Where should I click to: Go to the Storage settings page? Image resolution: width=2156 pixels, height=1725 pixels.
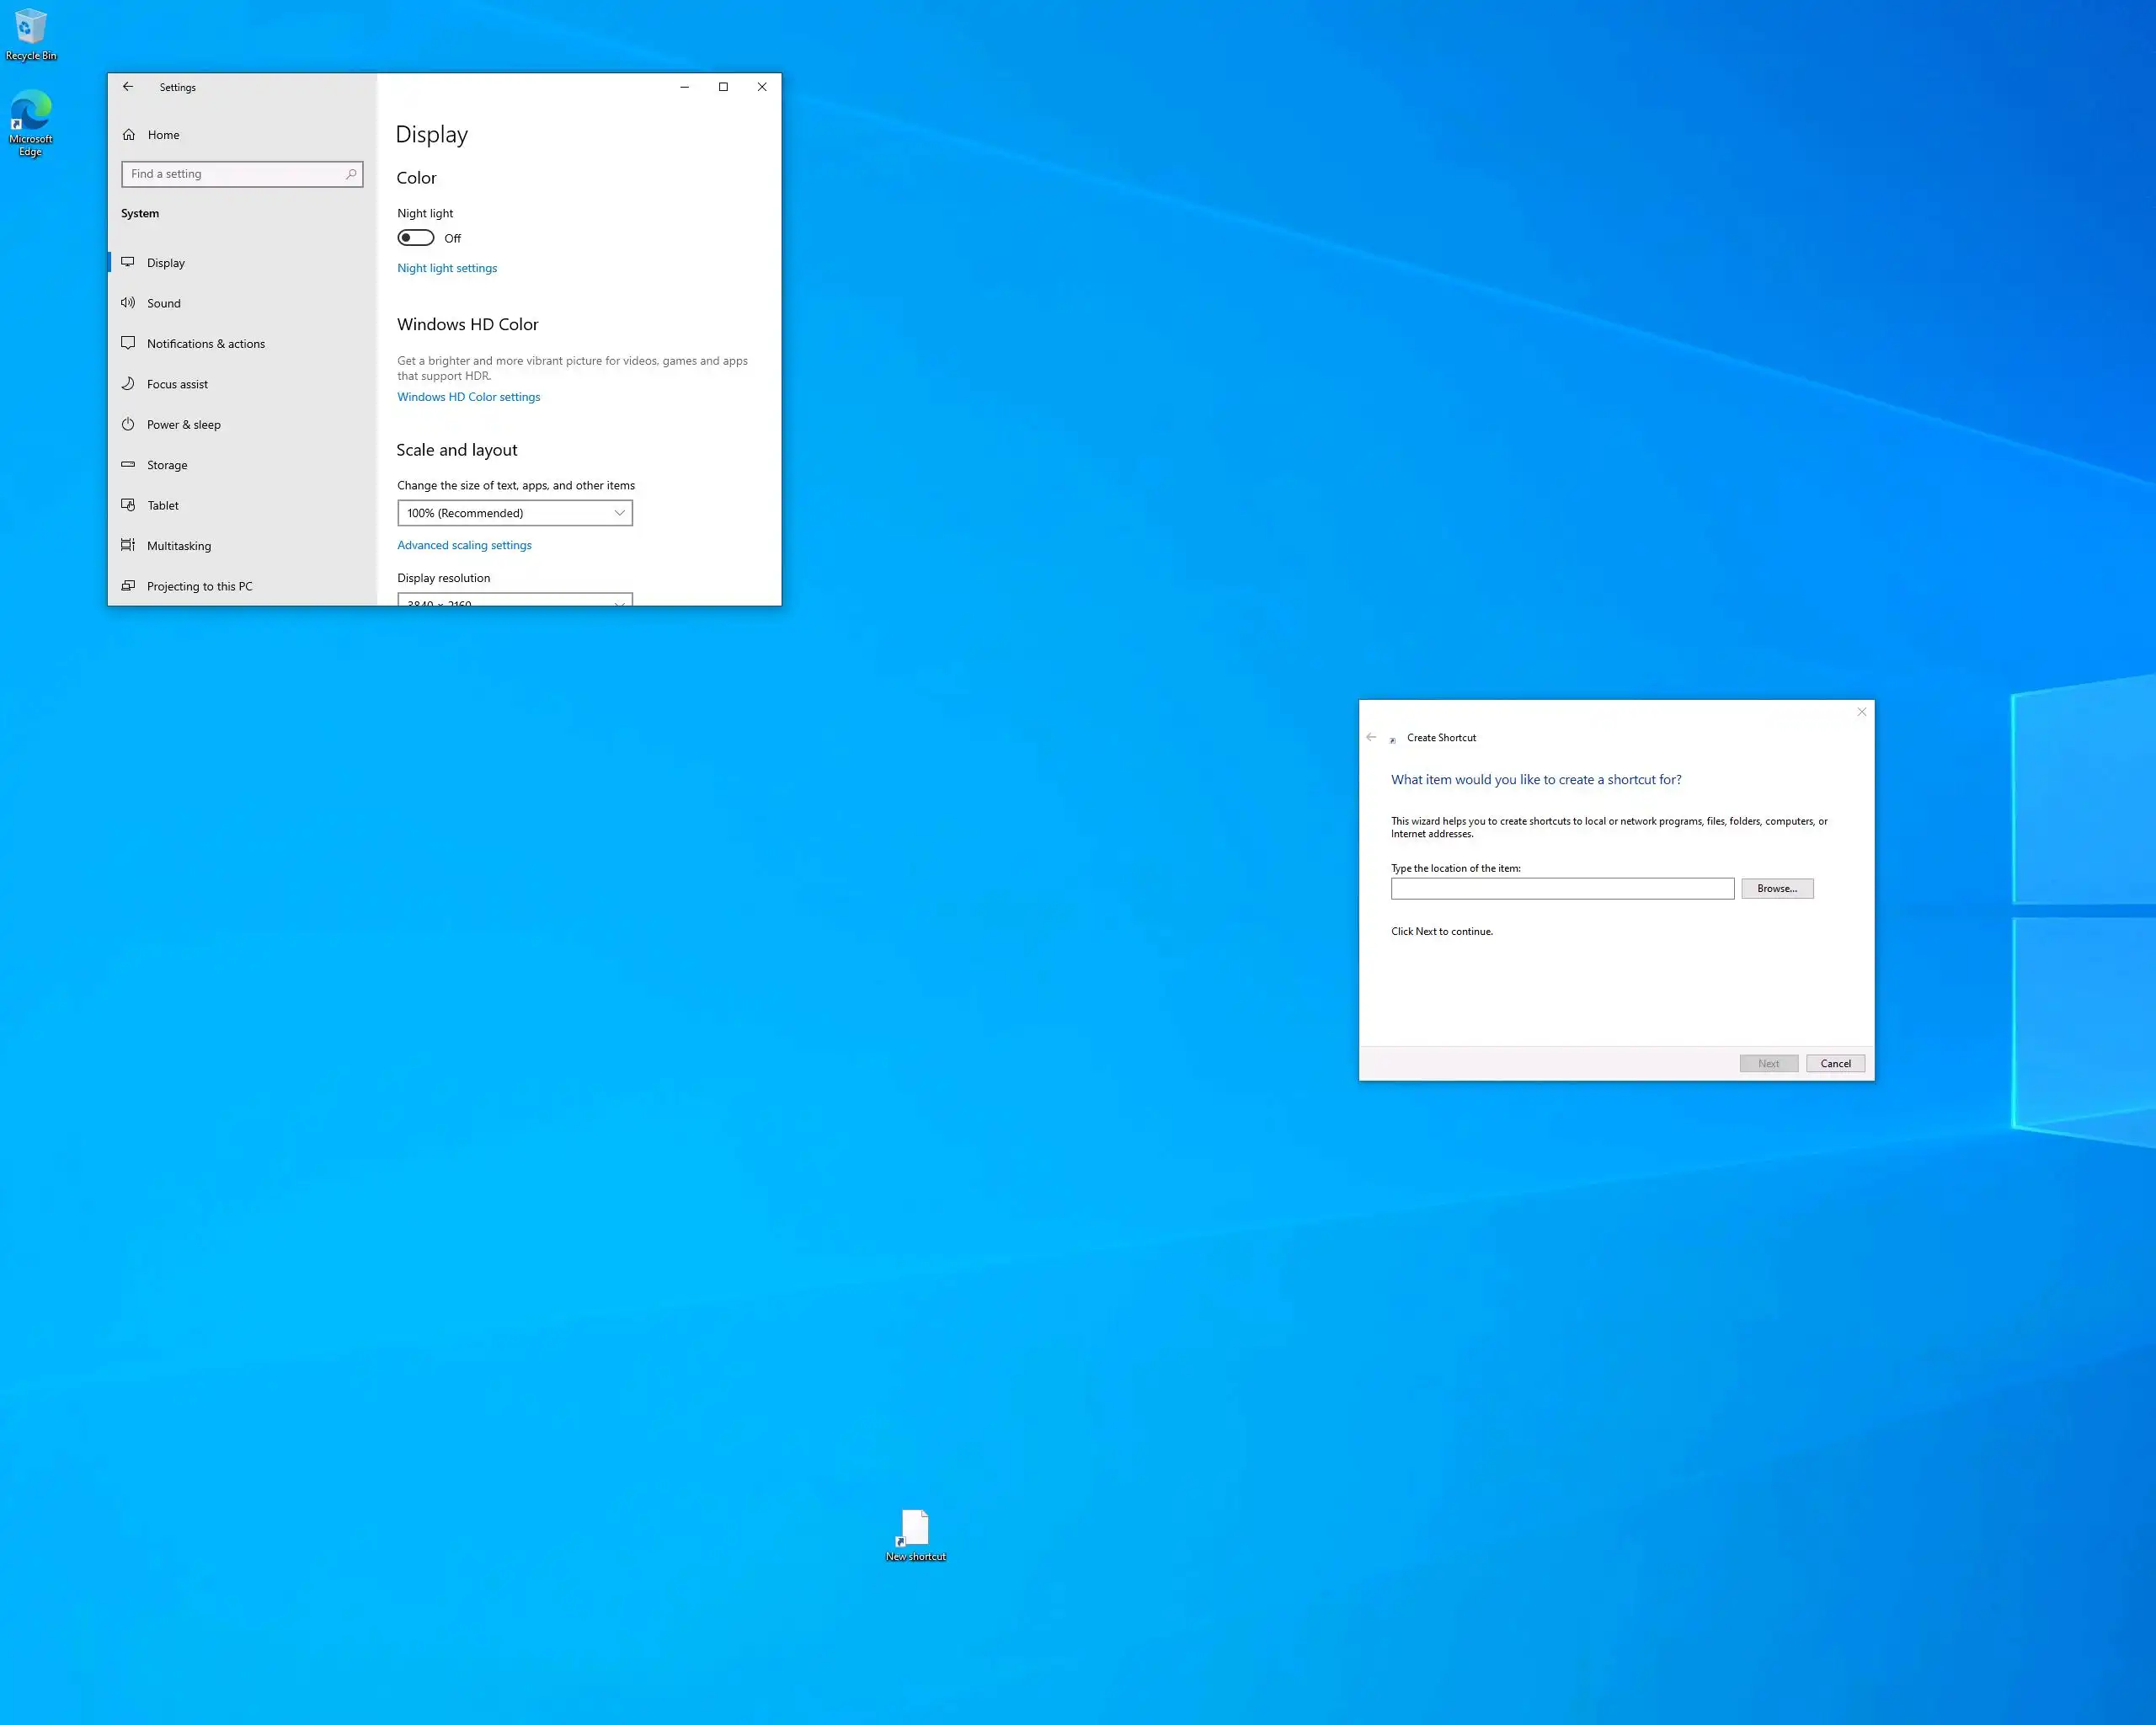click(167, 465)
